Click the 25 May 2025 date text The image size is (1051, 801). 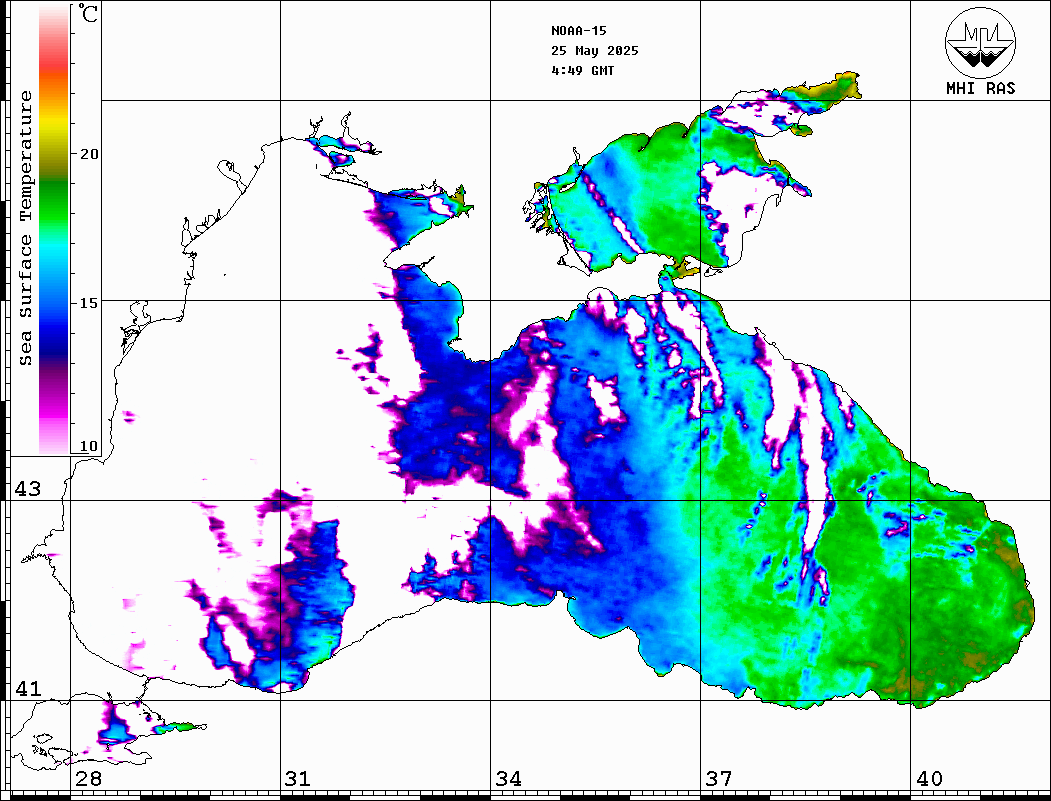coord(594,50)
